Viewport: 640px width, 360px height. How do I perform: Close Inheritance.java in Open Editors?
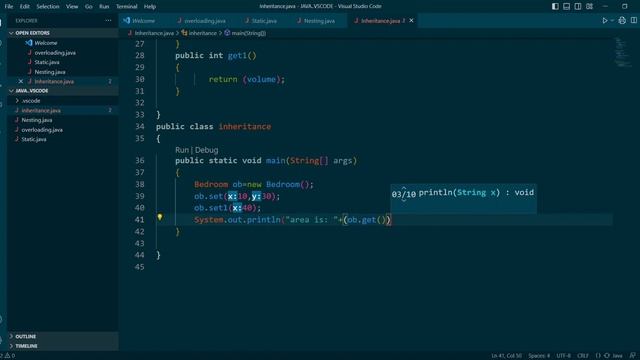tap(21, 81)
